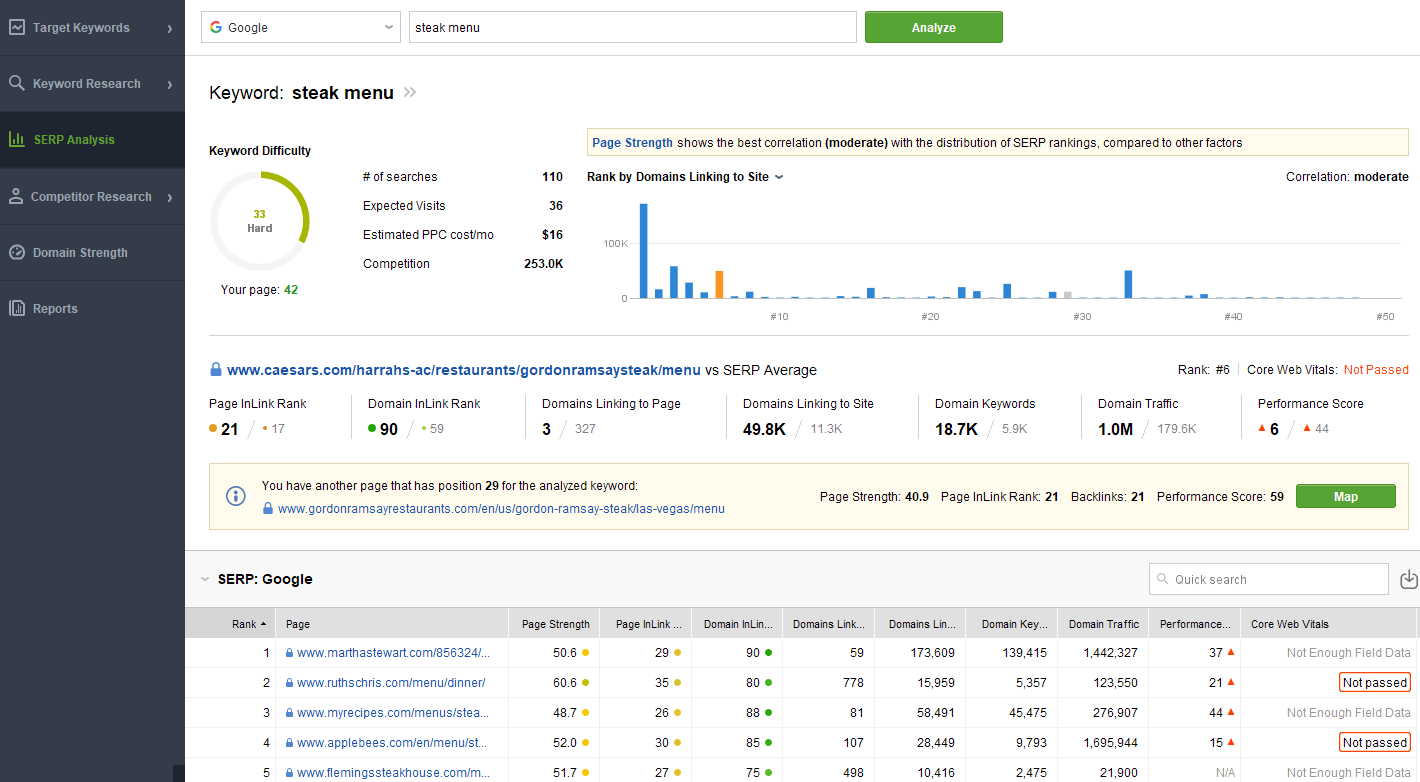
Task: Click Your page score 42
Action: tap(291, 290)
